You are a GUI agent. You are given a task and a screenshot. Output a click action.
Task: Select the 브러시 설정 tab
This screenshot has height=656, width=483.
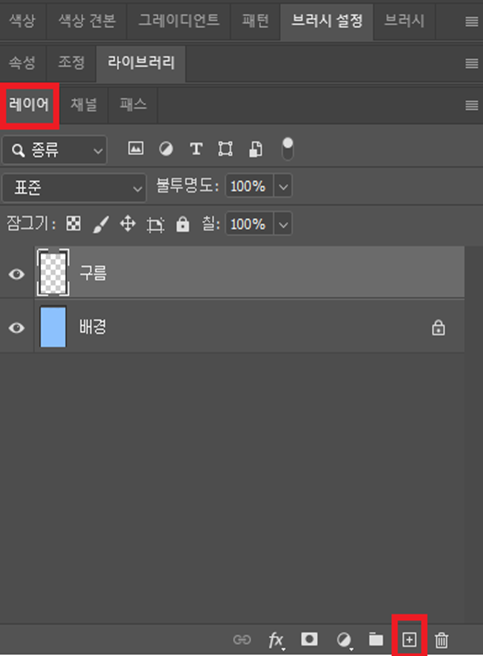point(327,20)
